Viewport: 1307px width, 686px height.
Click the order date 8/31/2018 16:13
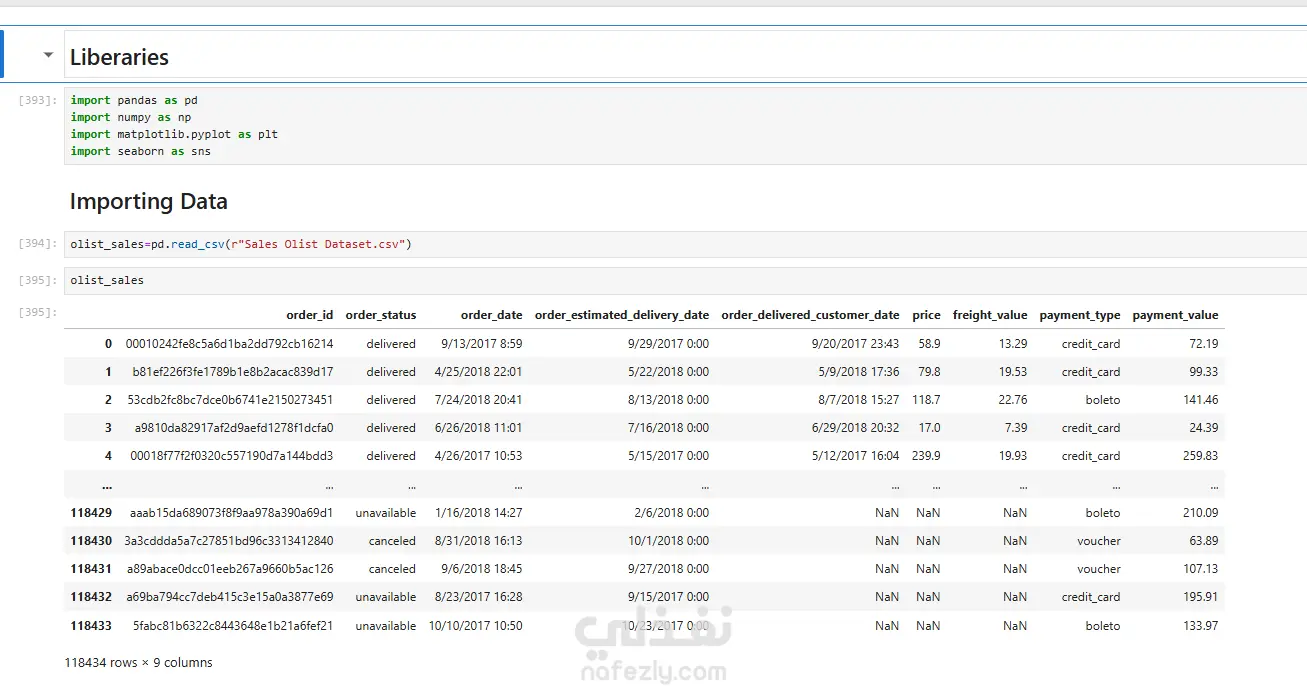(479, 541)
